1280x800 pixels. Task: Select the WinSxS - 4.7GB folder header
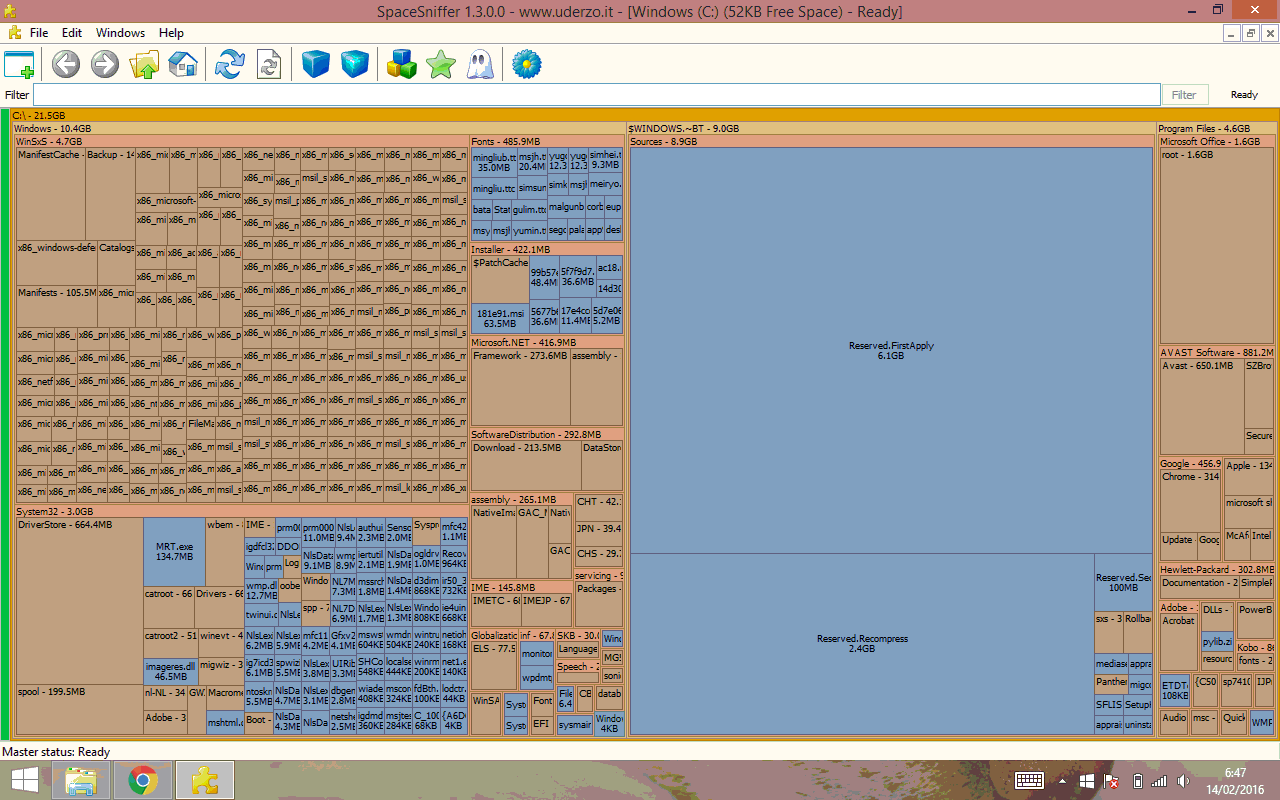241,142
